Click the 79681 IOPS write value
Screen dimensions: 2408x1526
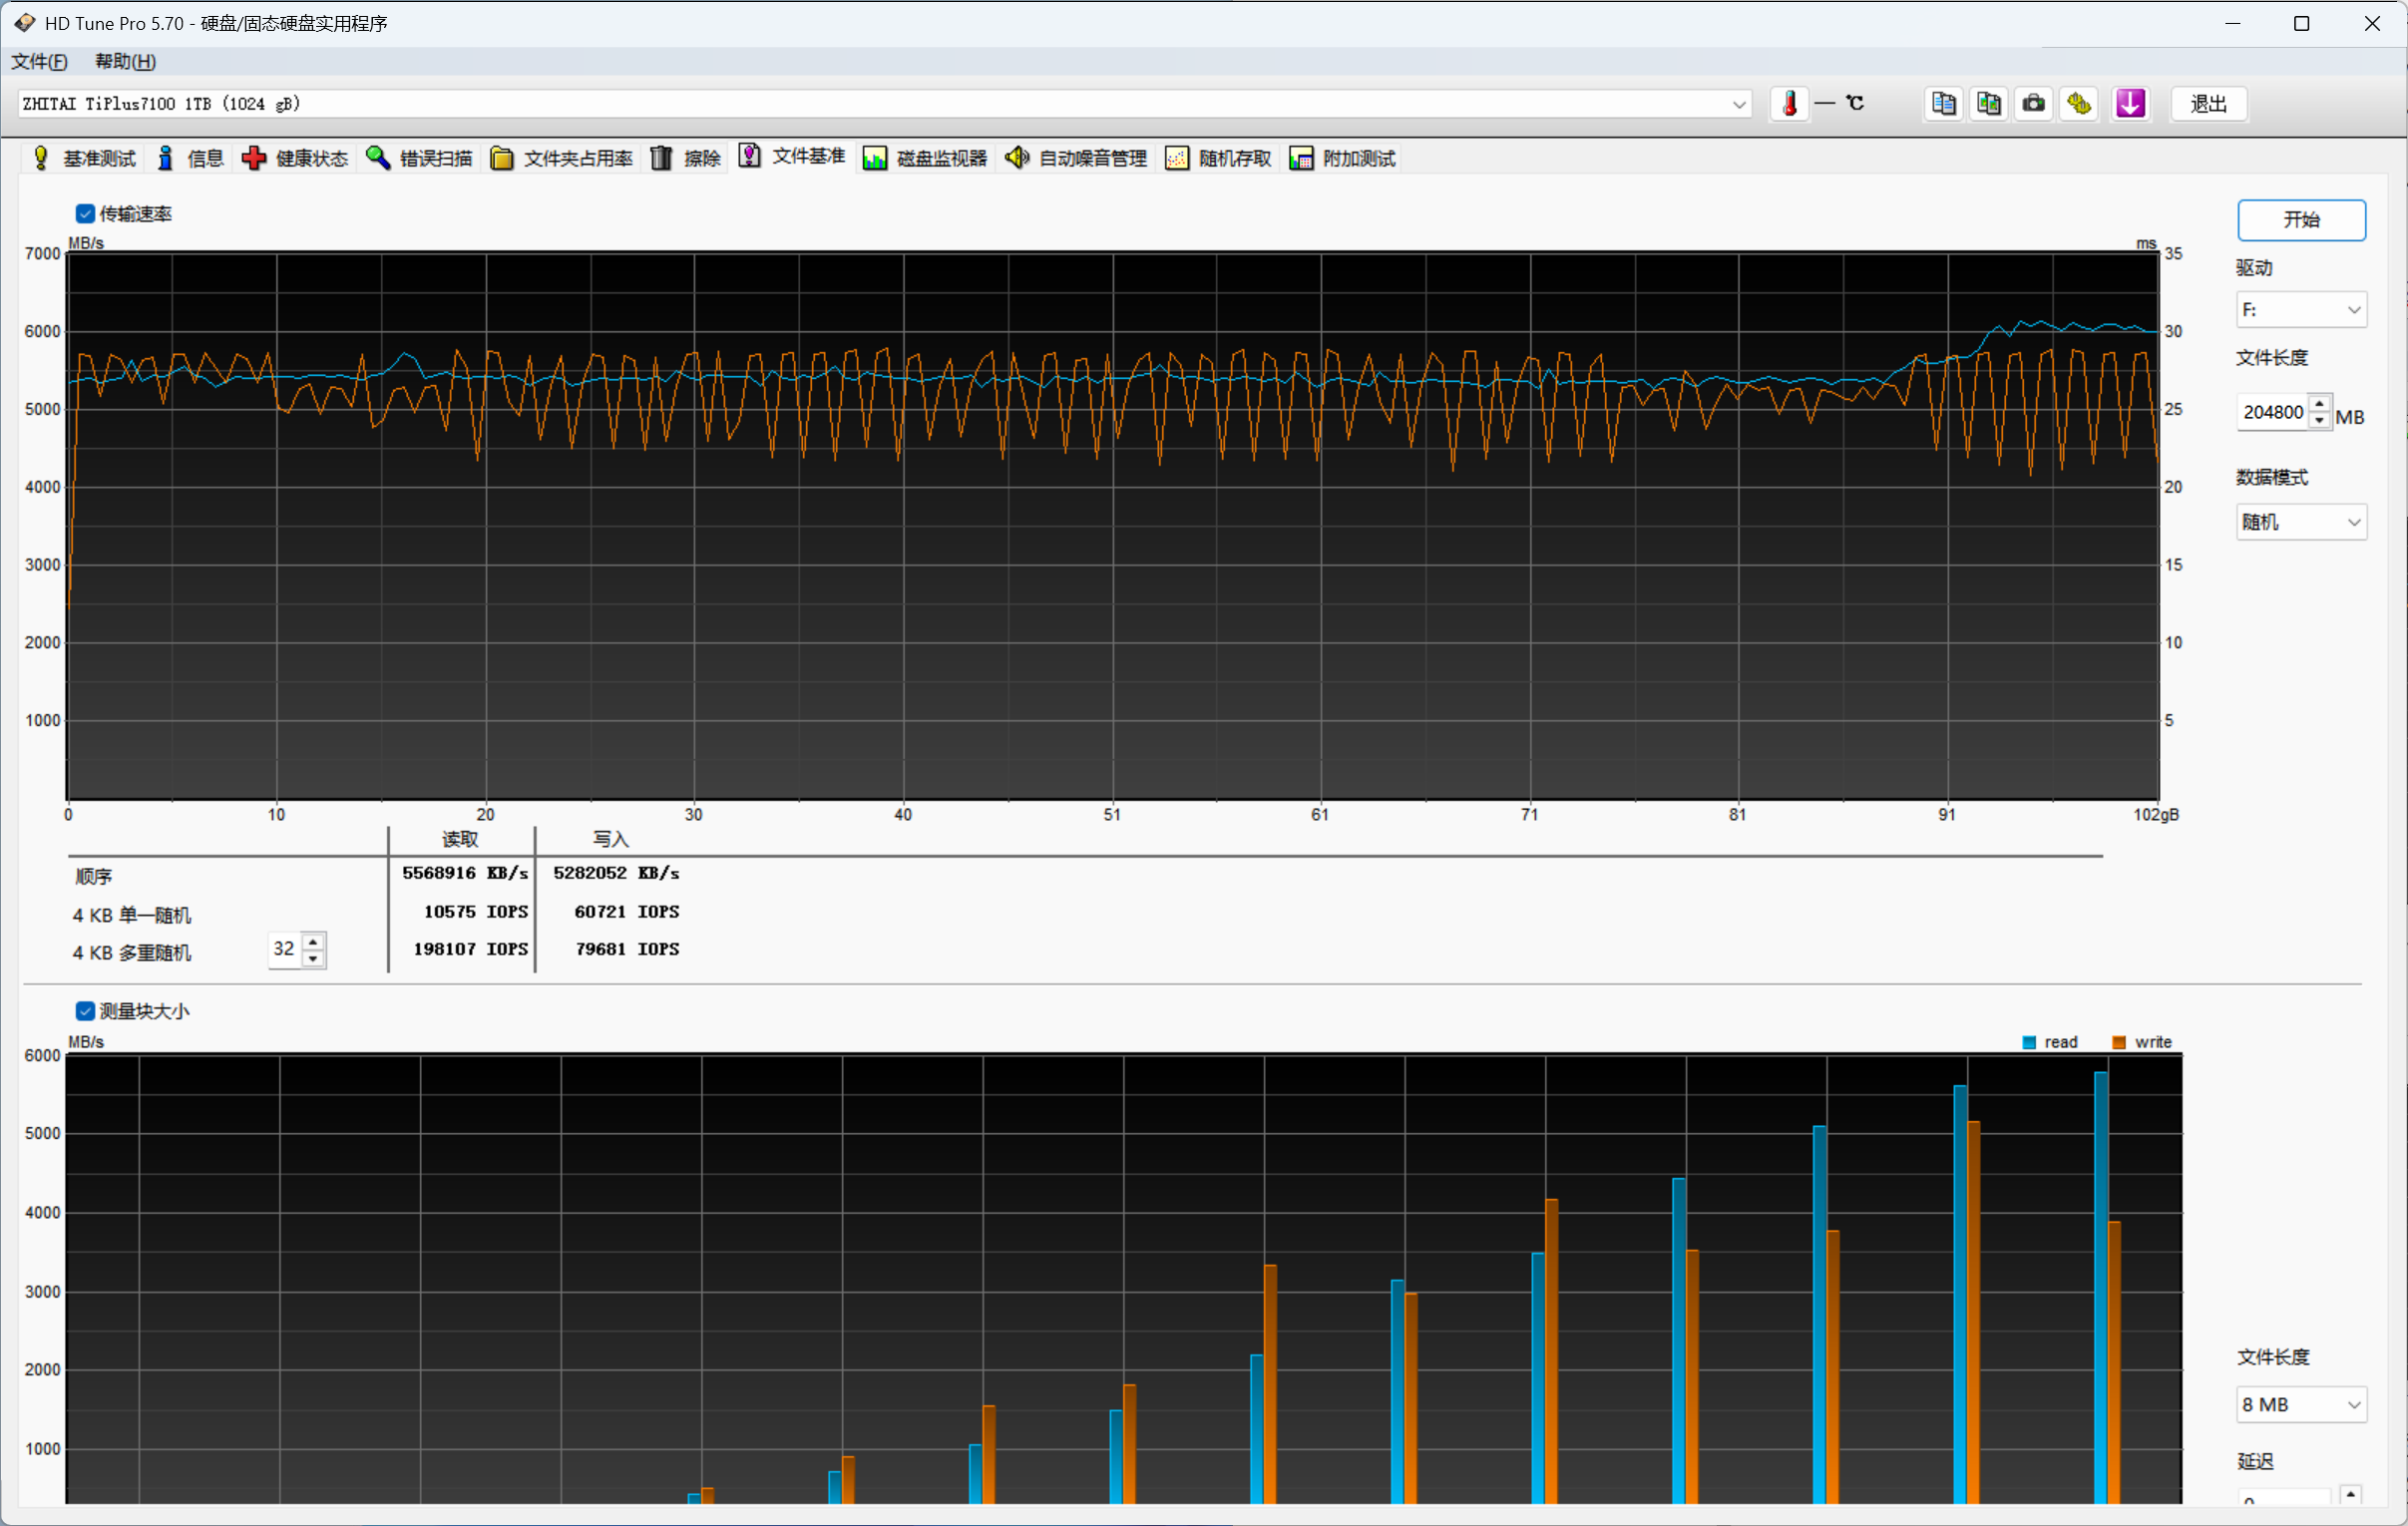click(627, 949)
